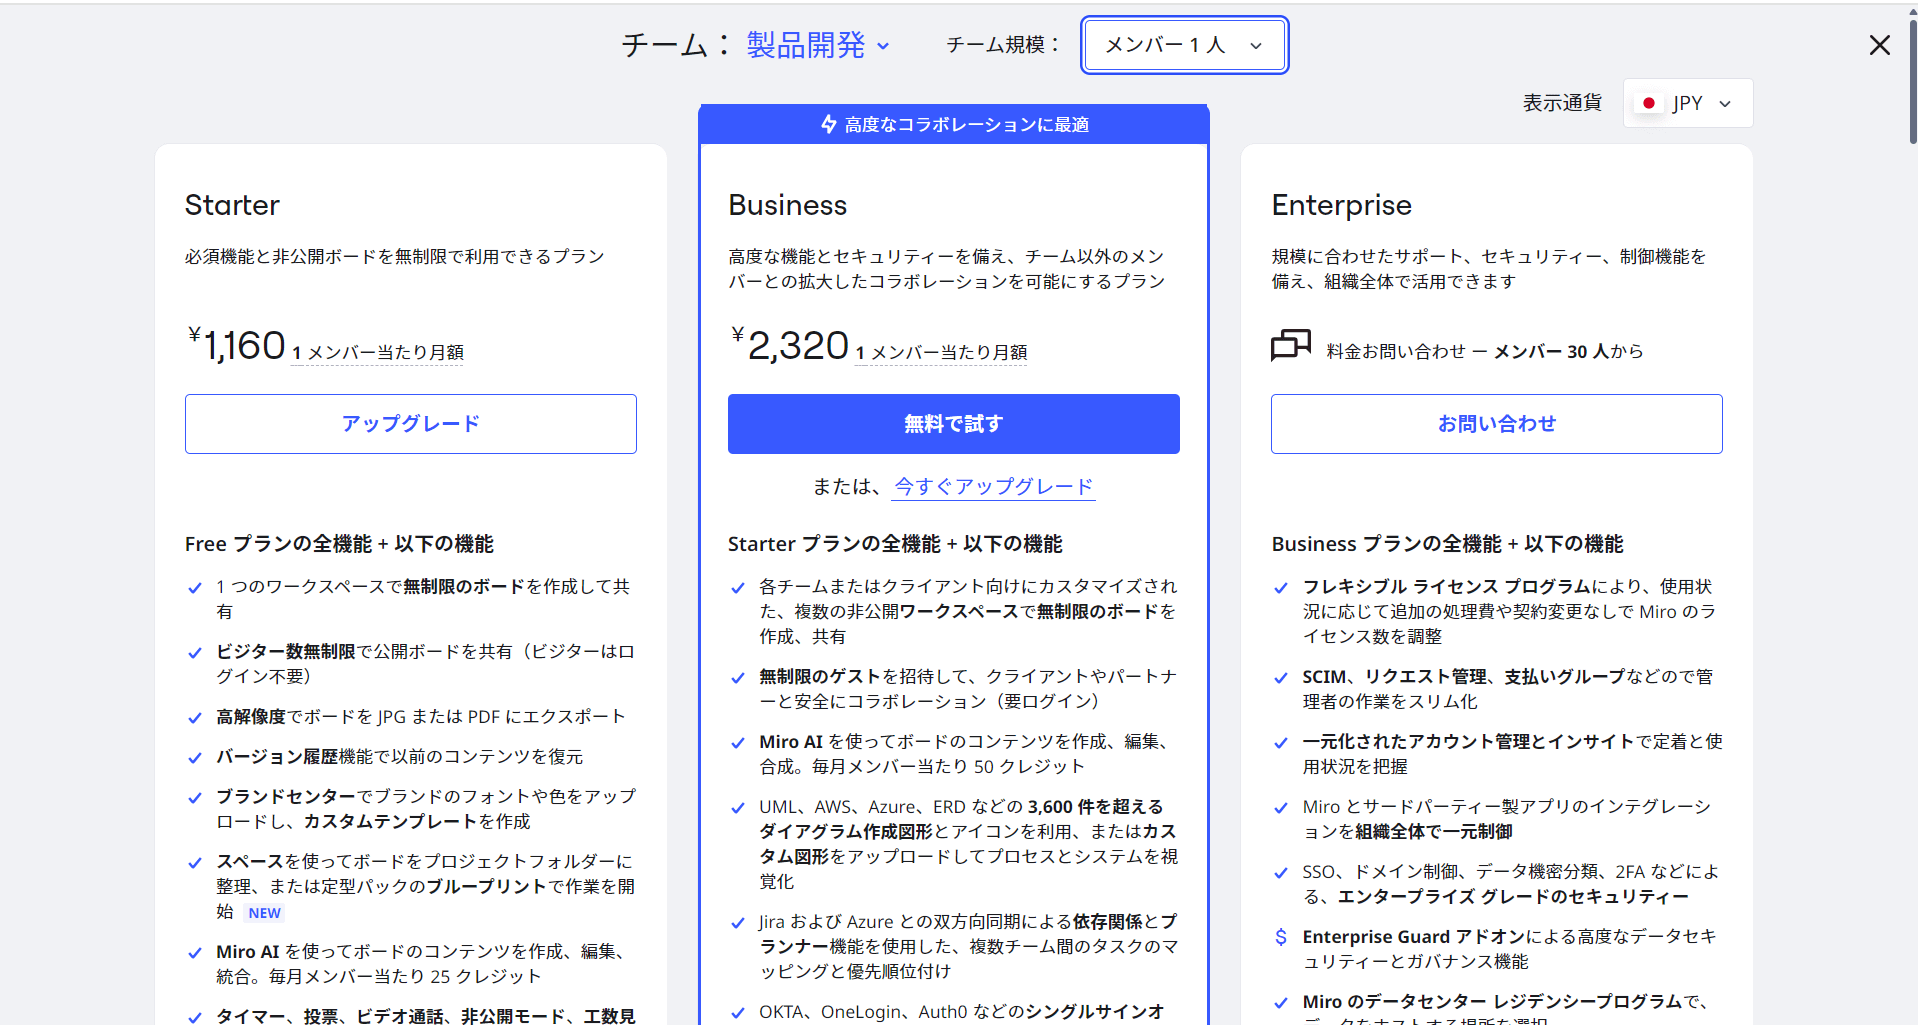
Task: Click the checkmark beside 高解像度 export feature
Action: click(x=195, y=718)
